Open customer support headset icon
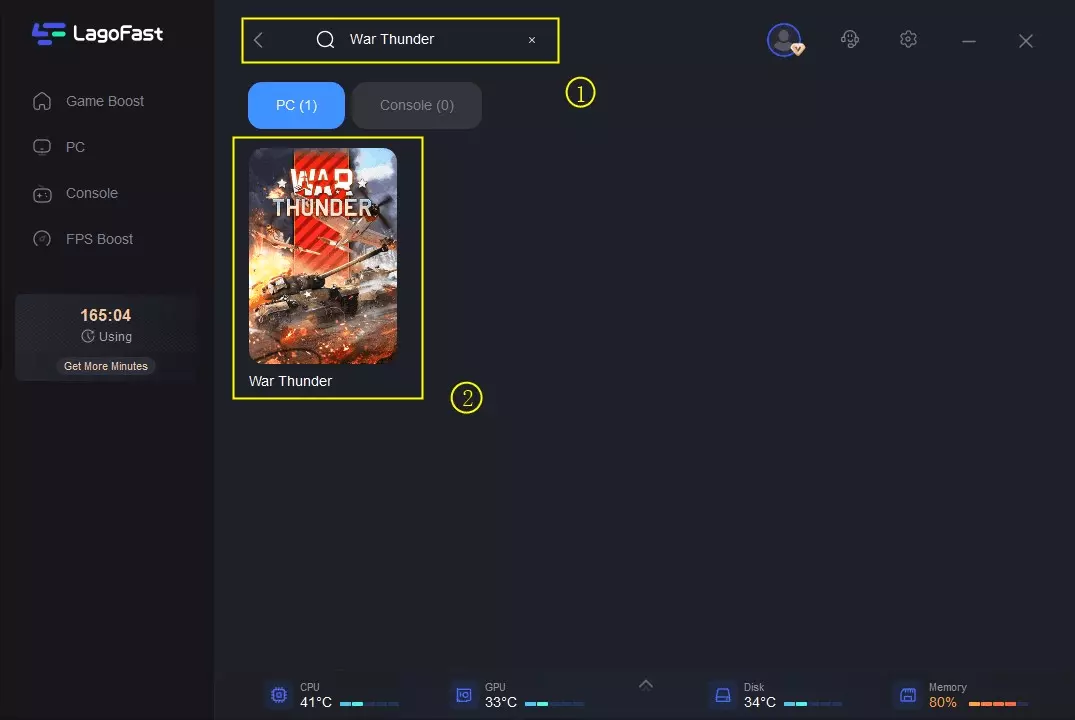The width and height of the screenshot is (1075, 720). coord(849,39)
